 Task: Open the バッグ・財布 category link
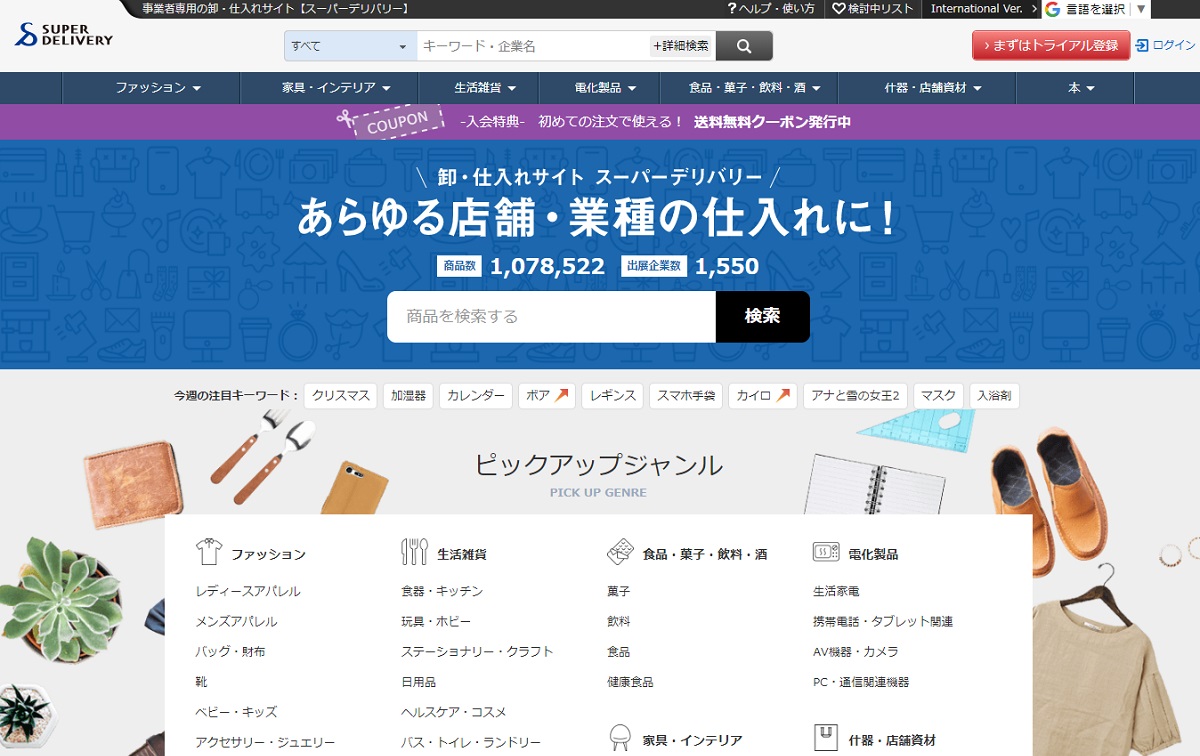[x=231, y=651]
